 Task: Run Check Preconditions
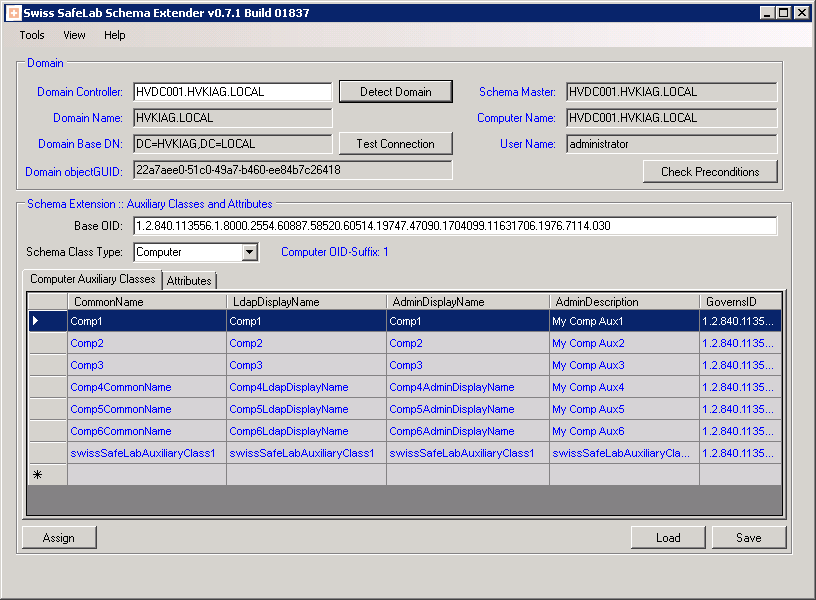coord(710,172)
